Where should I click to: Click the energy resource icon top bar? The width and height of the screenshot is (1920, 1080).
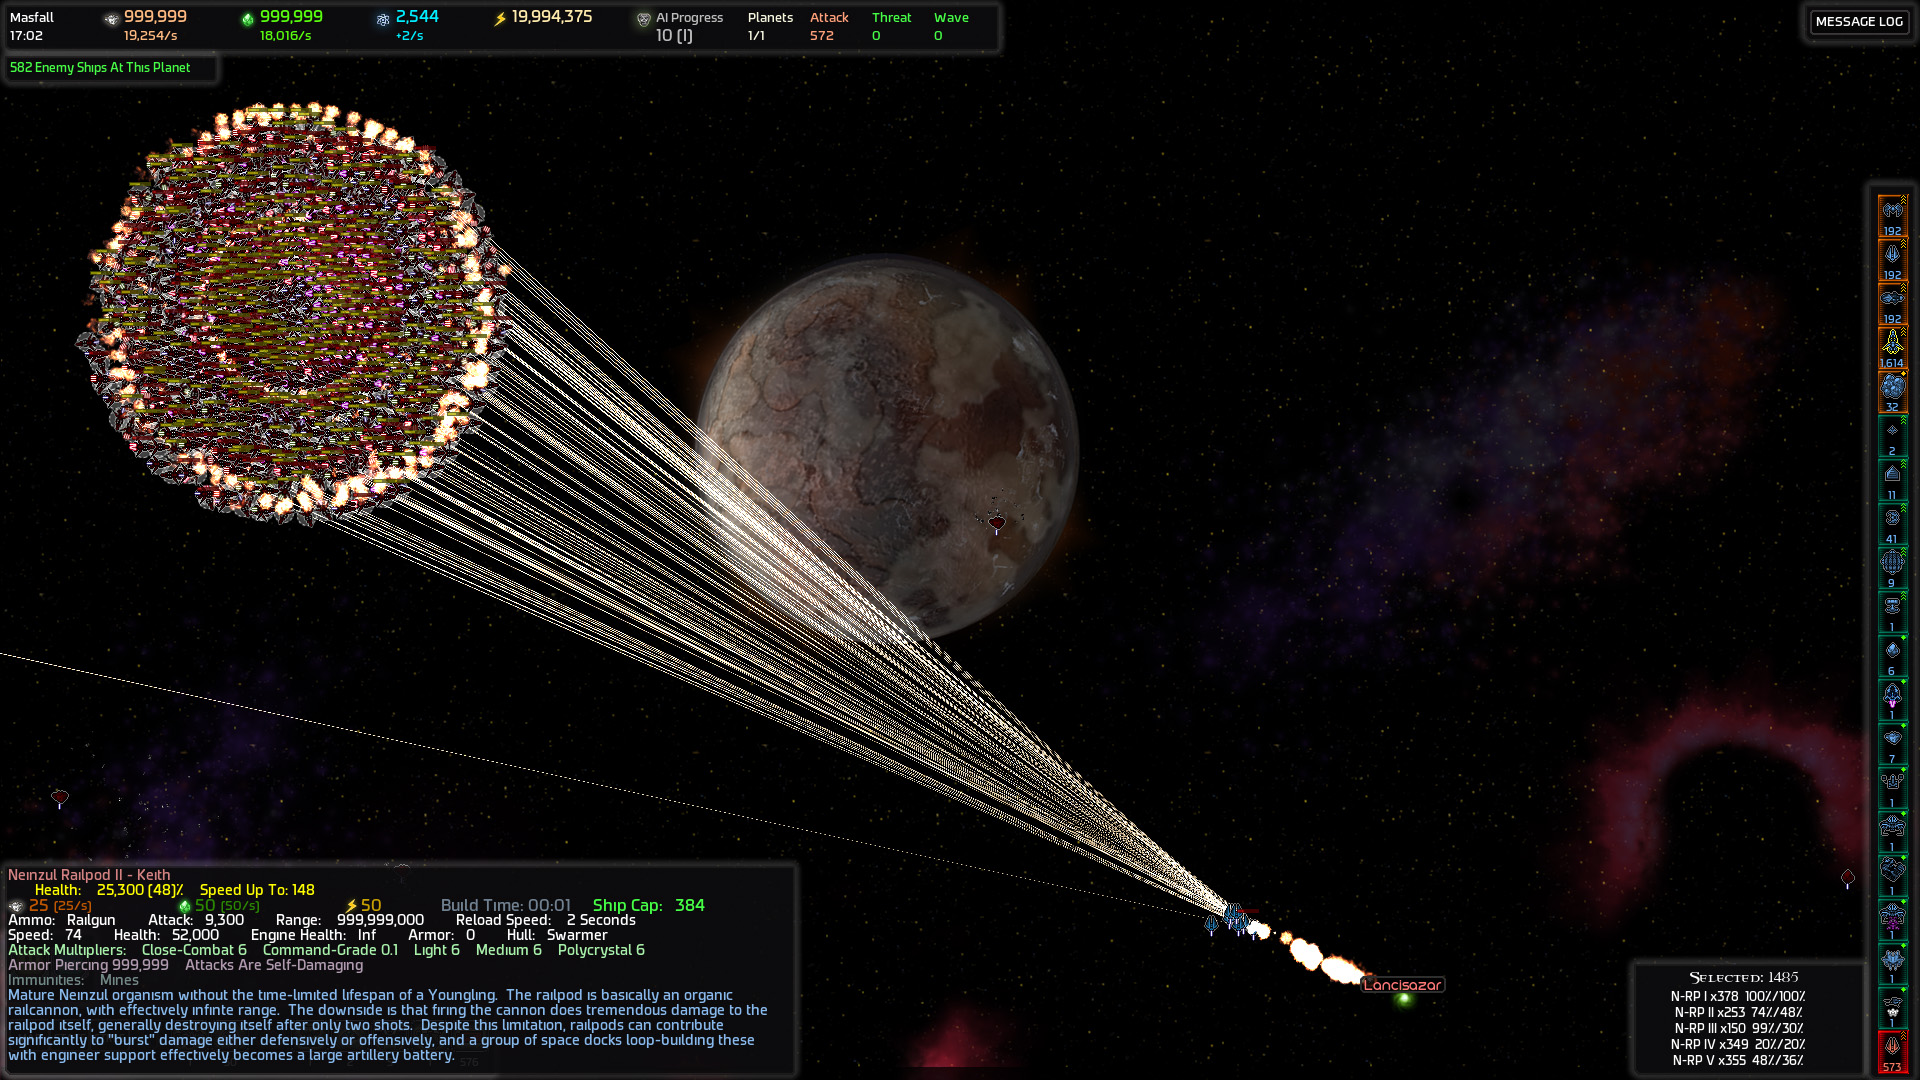[x=498, y=17]
